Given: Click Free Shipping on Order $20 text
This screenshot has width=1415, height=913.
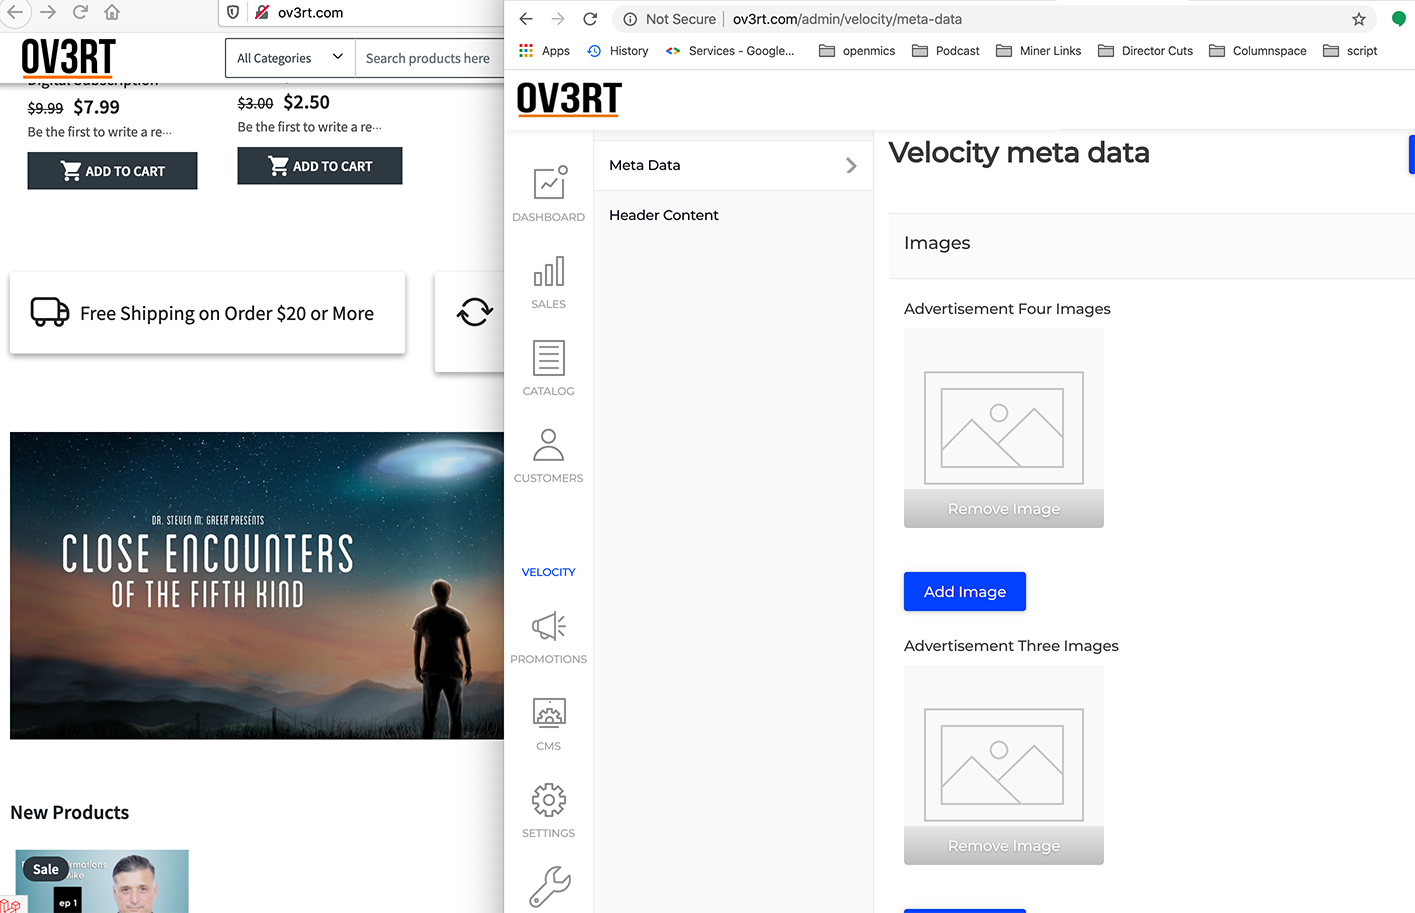Looking at the screenshot, I should tap(227, 313).
